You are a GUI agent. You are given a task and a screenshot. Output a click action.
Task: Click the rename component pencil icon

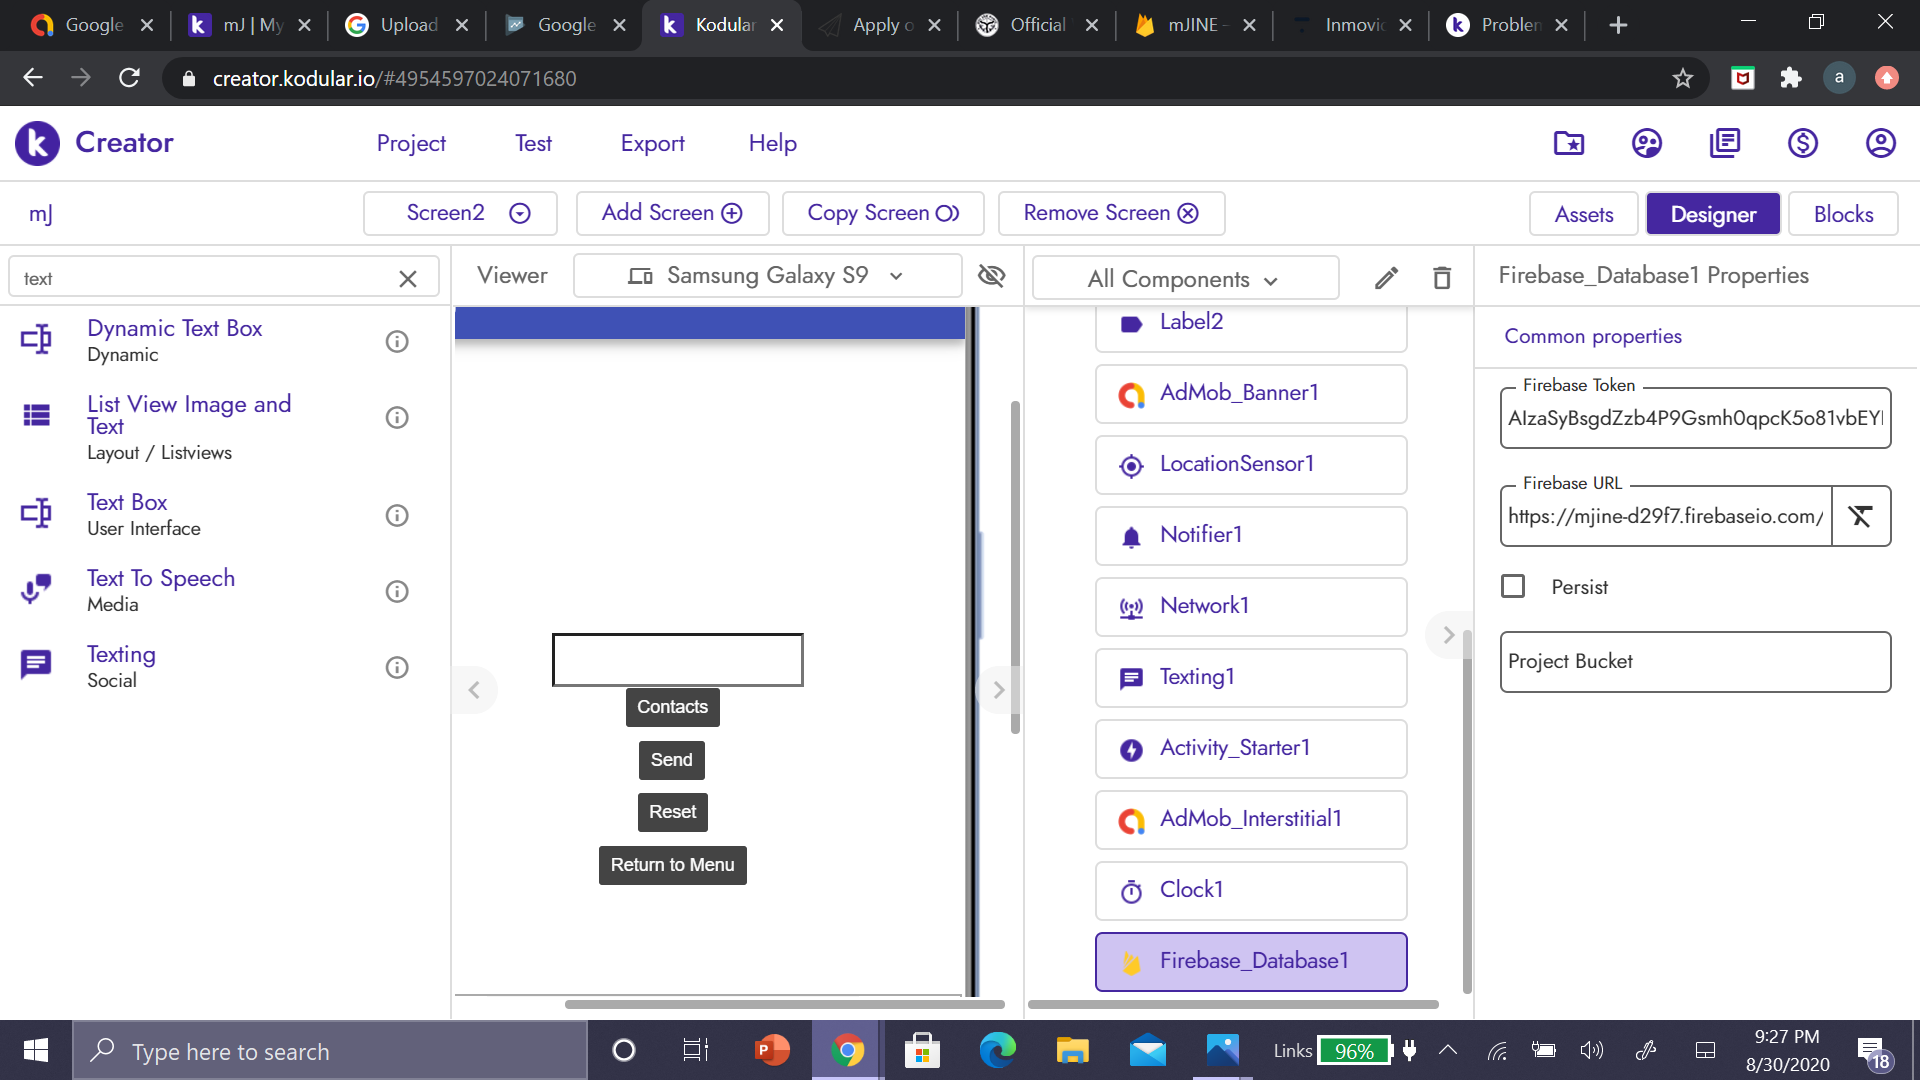tap(1386, 278)
